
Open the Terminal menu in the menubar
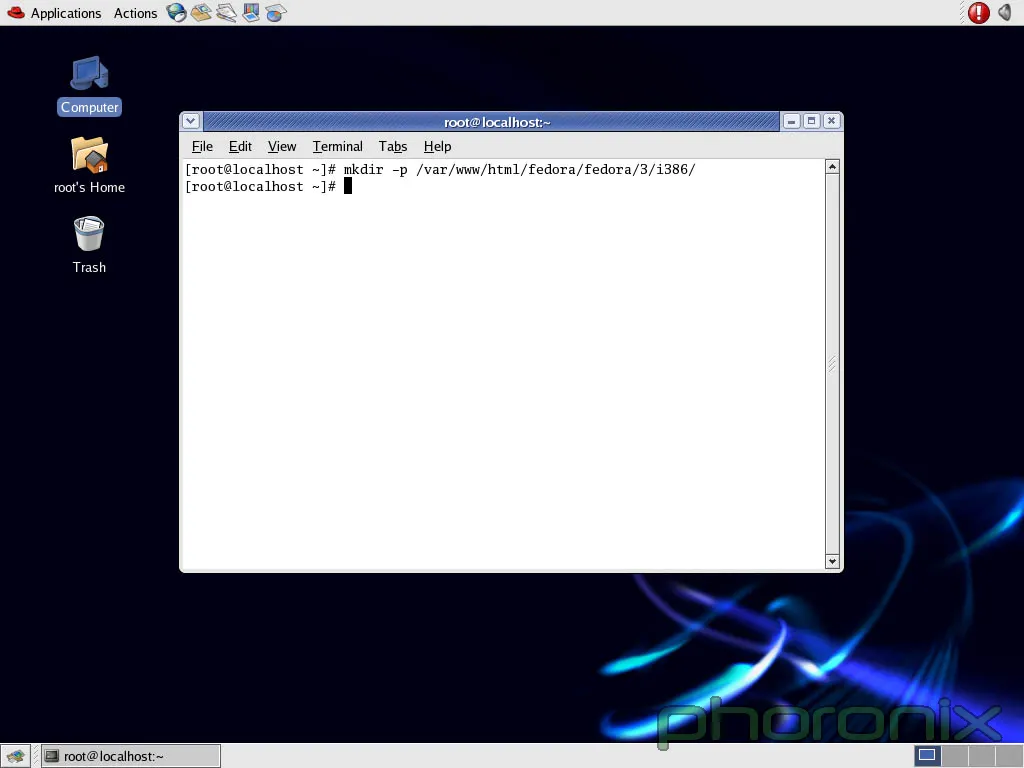pos(338,146)
